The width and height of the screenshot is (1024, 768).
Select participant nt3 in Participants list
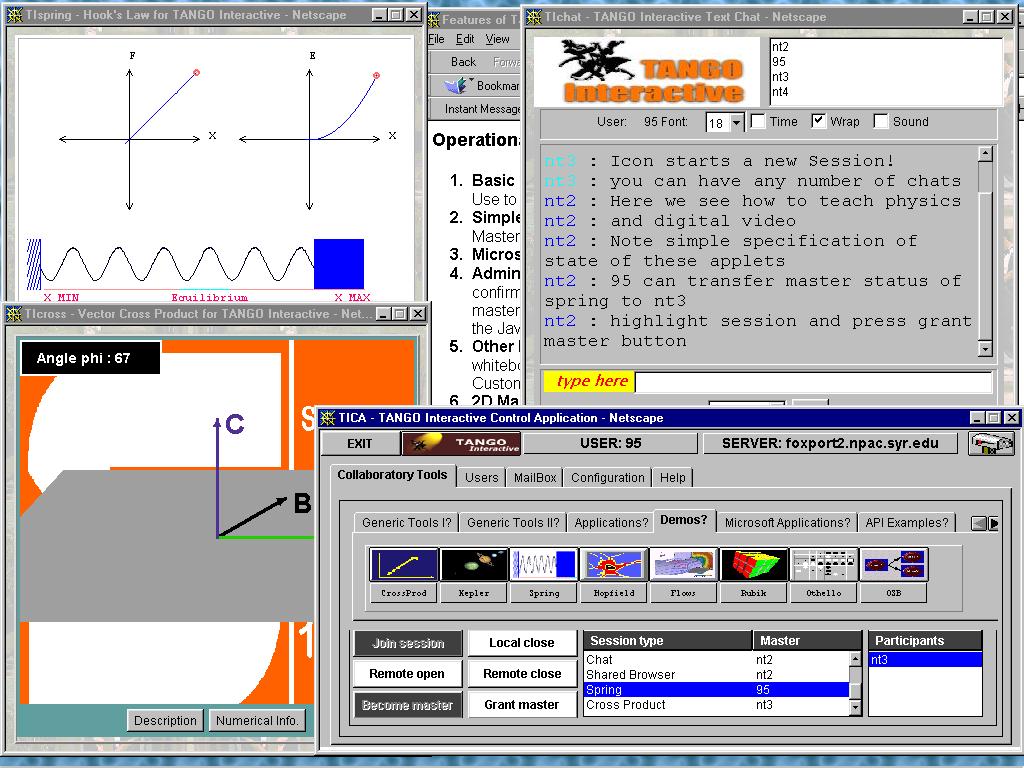point(925,660)
